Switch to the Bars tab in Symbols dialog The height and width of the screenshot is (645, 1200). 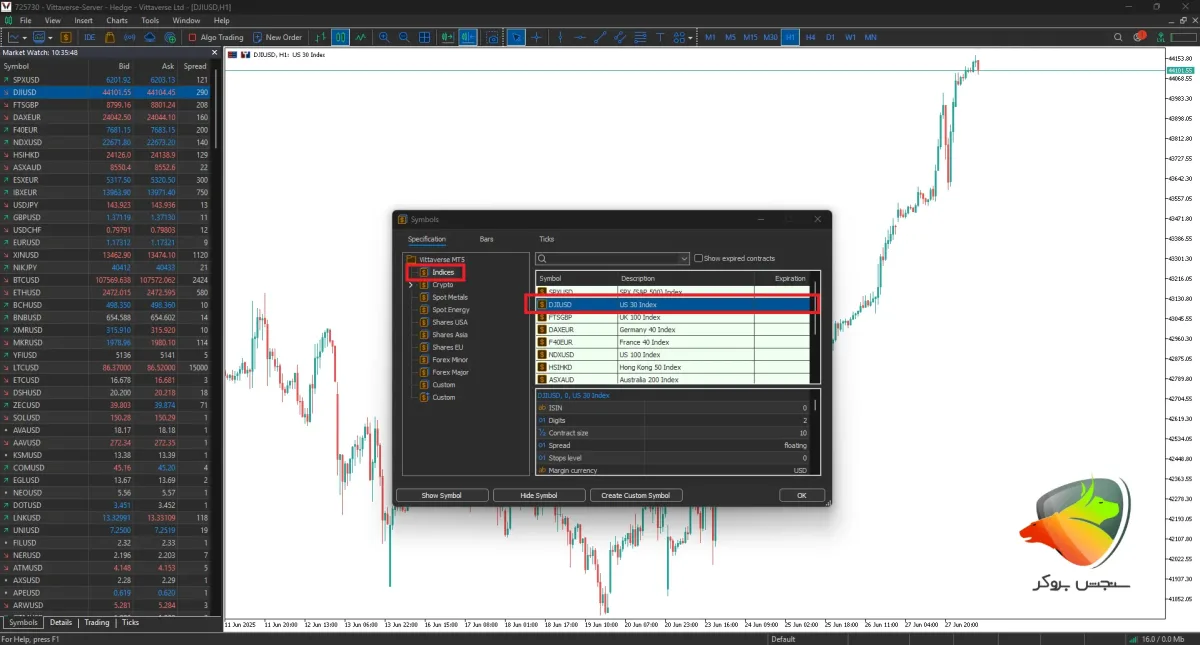(x=486, y=239)
